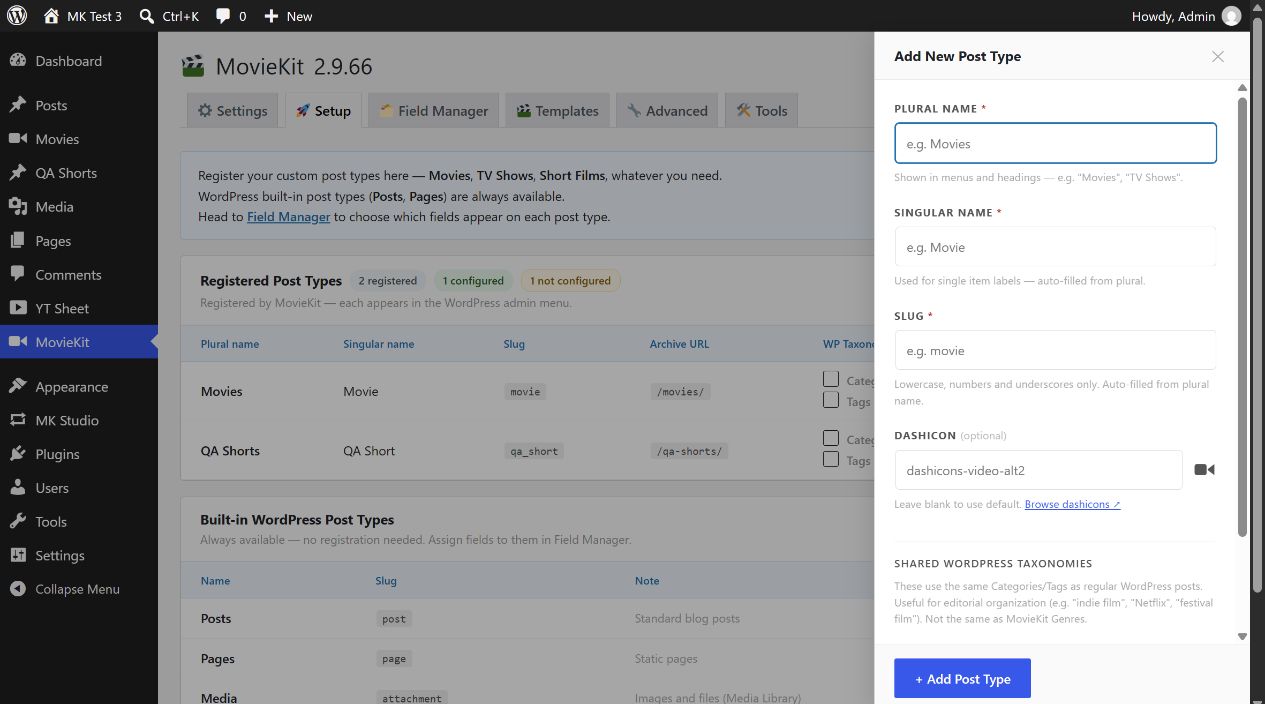
Task: Open the Ctrl+K search icon
Action: pyautogui.click(x=147, y=16)
